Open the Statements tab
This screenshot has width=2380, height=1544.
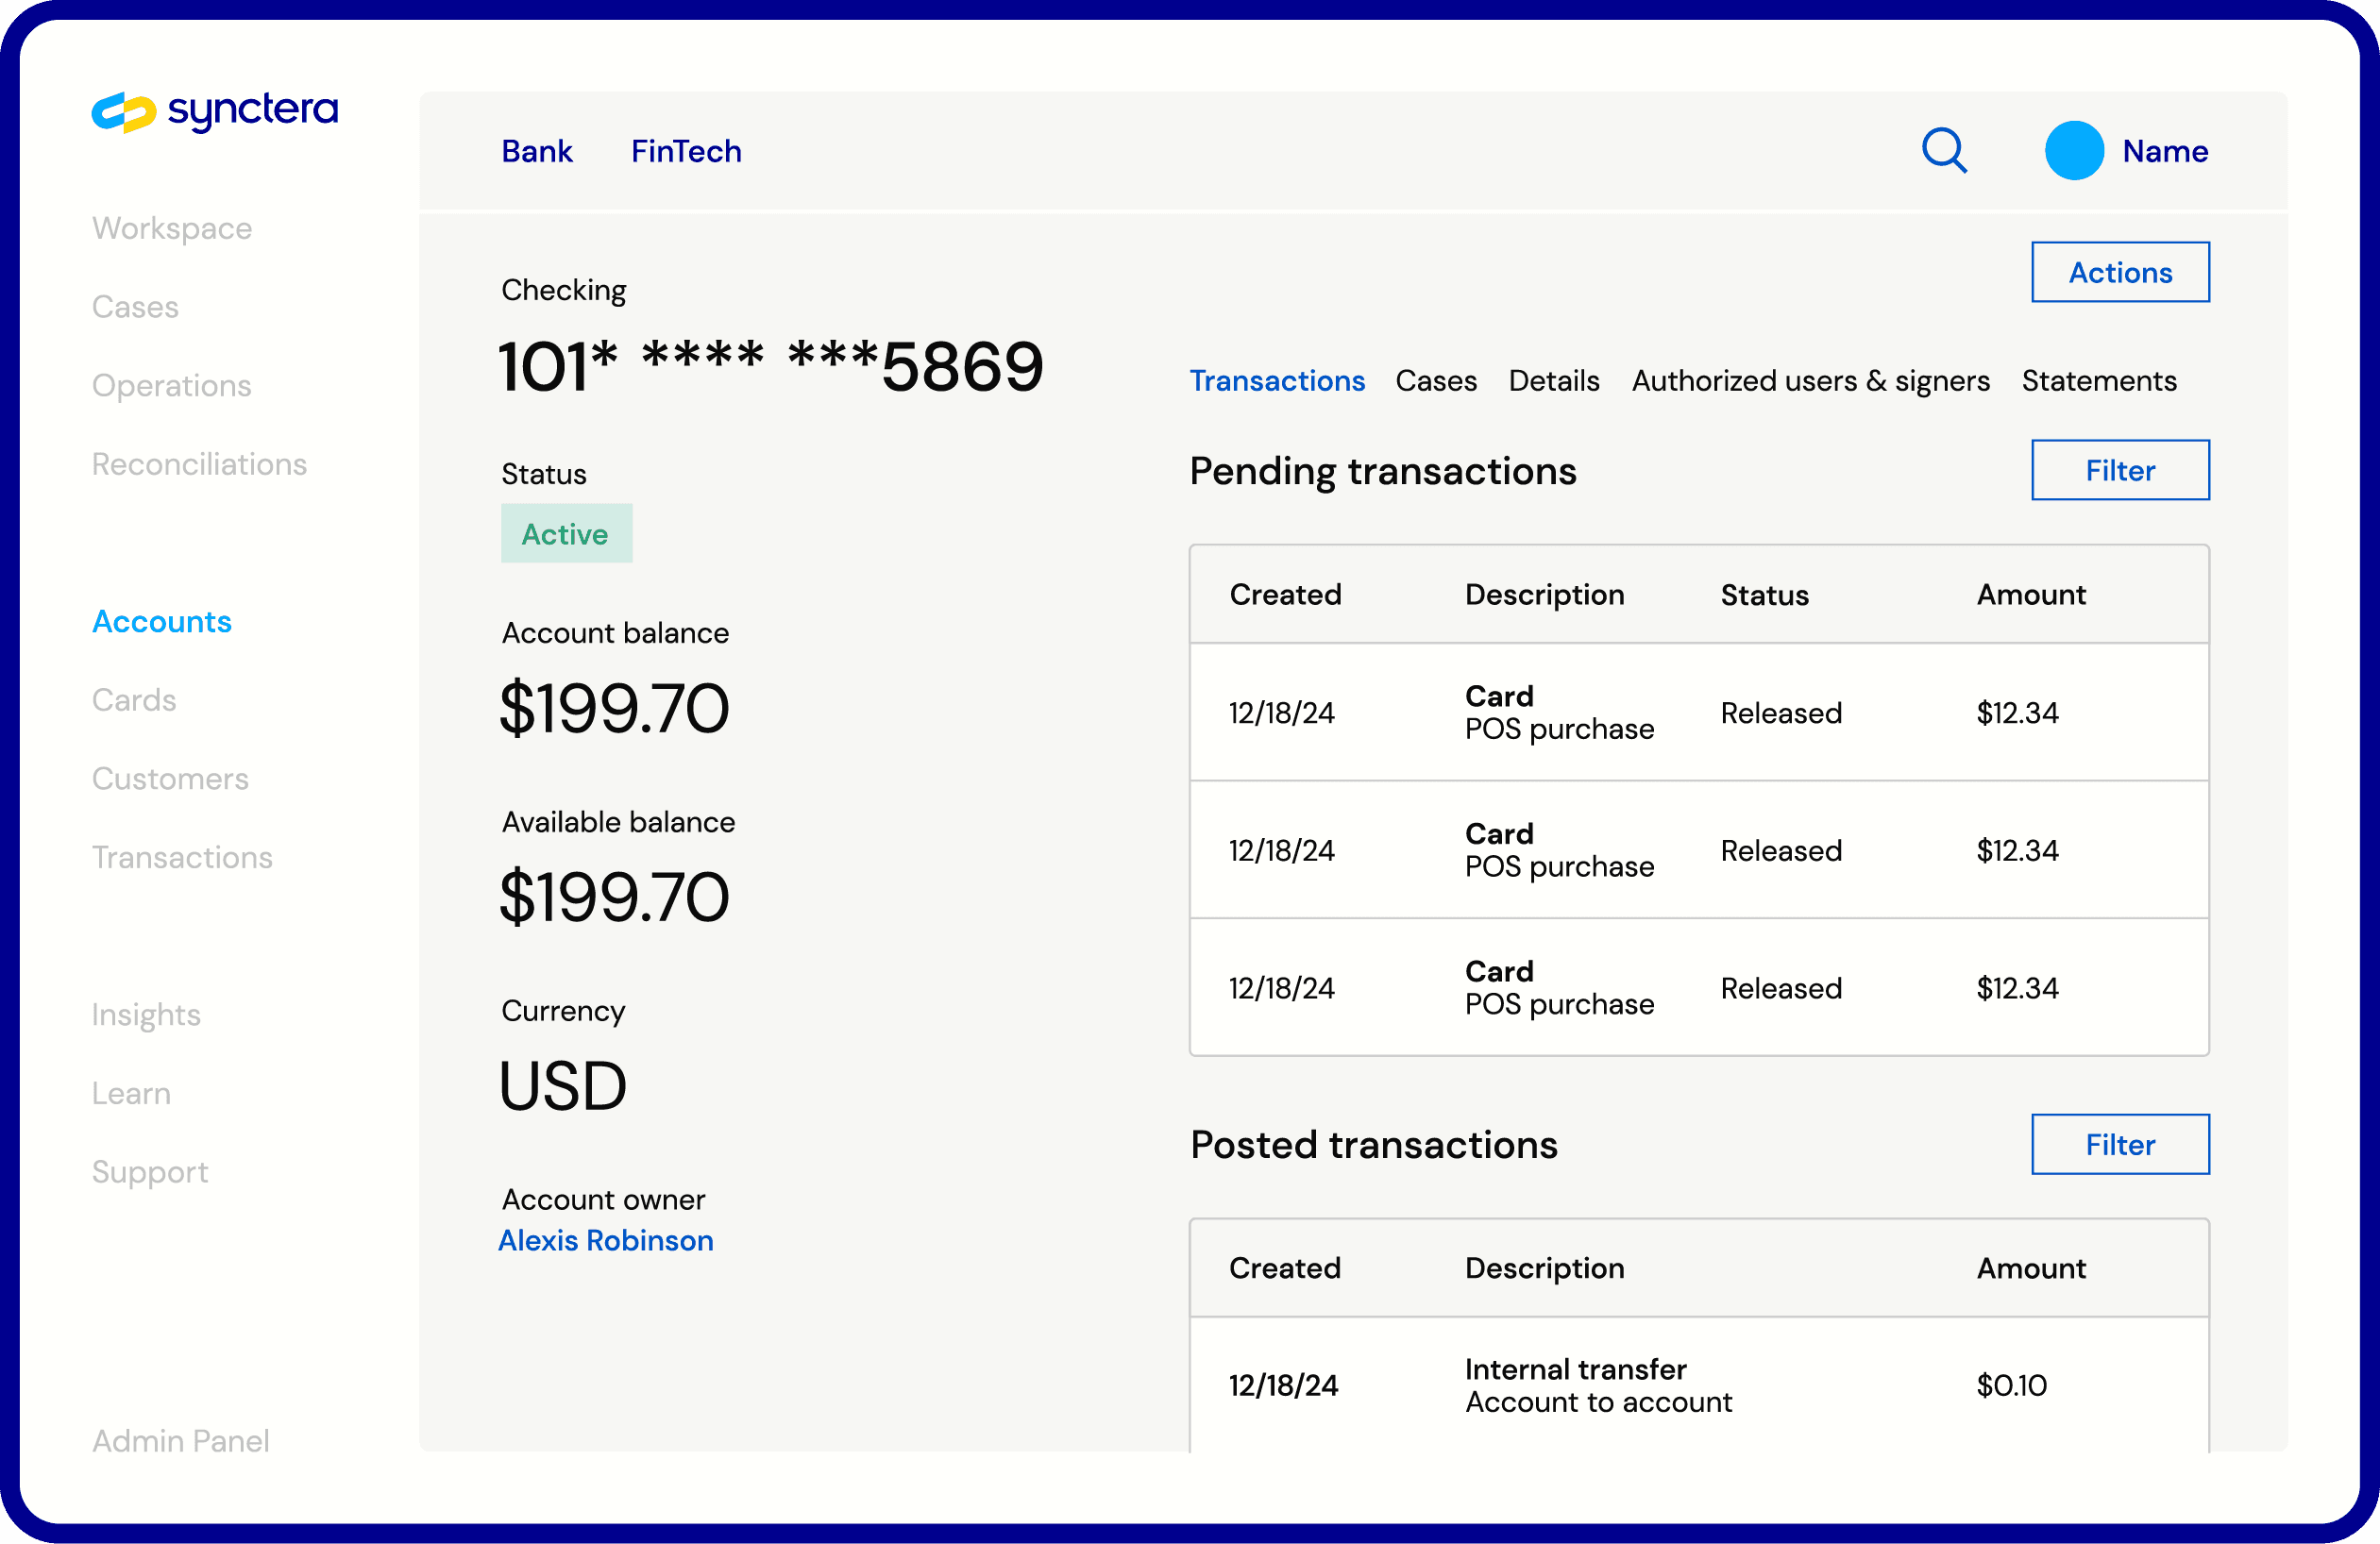tap(2098, 381)
